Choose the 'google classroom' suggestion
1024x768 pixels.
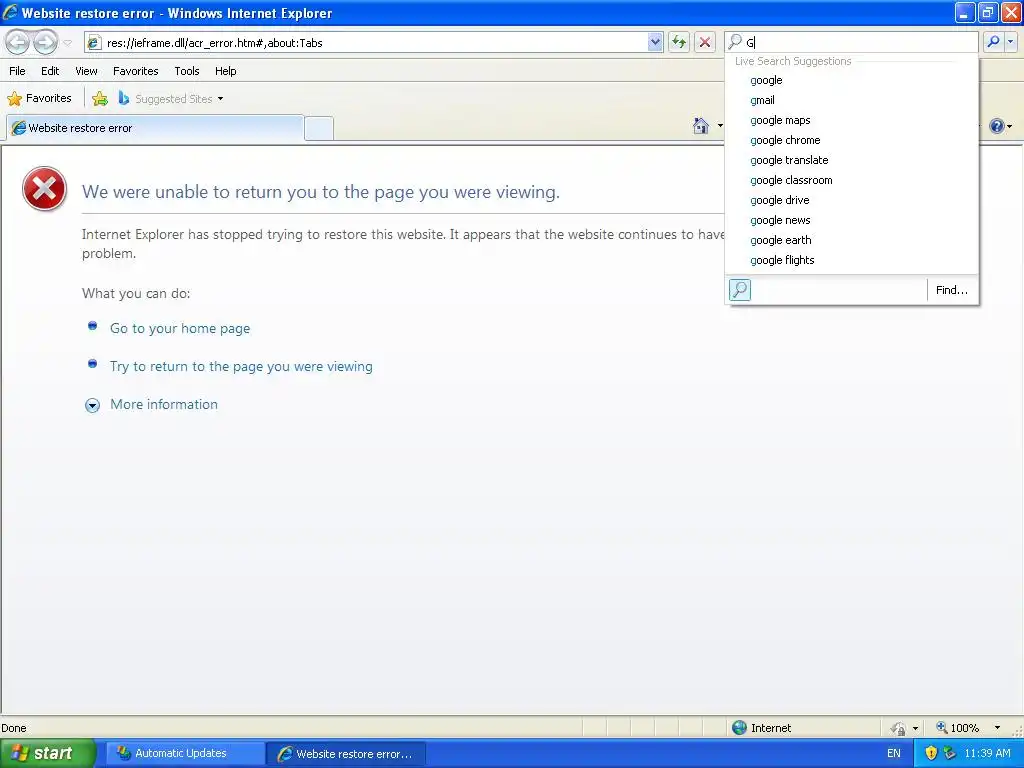click(x=852, y=180)
